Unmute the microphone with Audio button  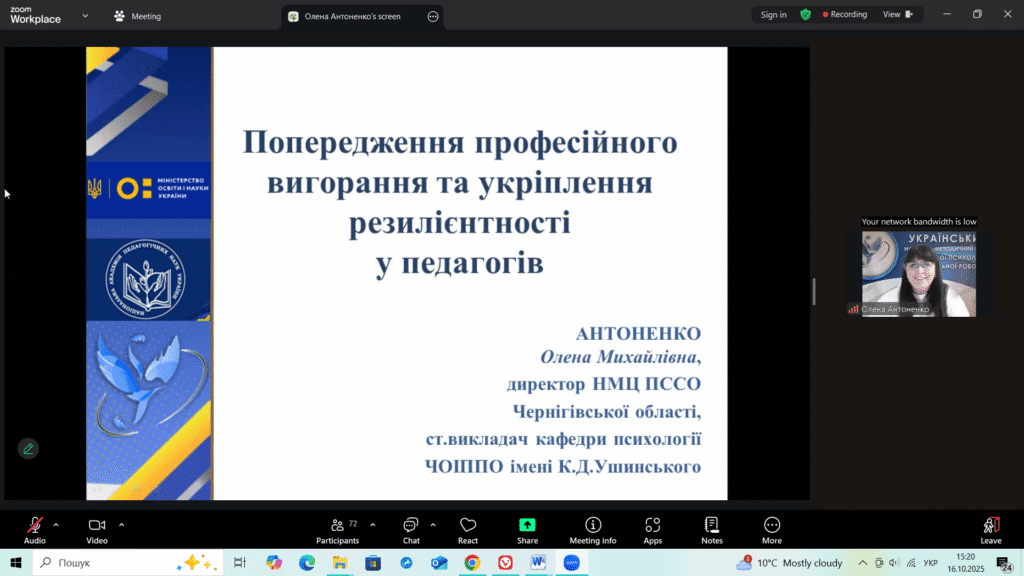click(x=35, y=529)
